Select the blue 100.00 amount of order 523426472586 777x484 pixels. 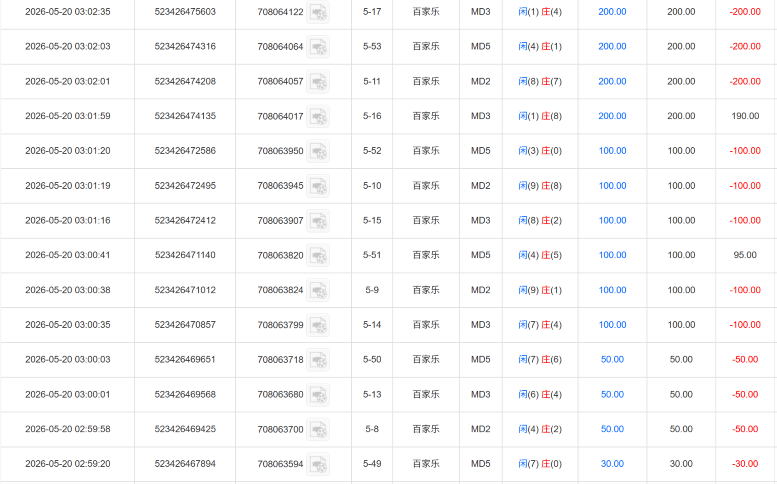pos(612,151)
